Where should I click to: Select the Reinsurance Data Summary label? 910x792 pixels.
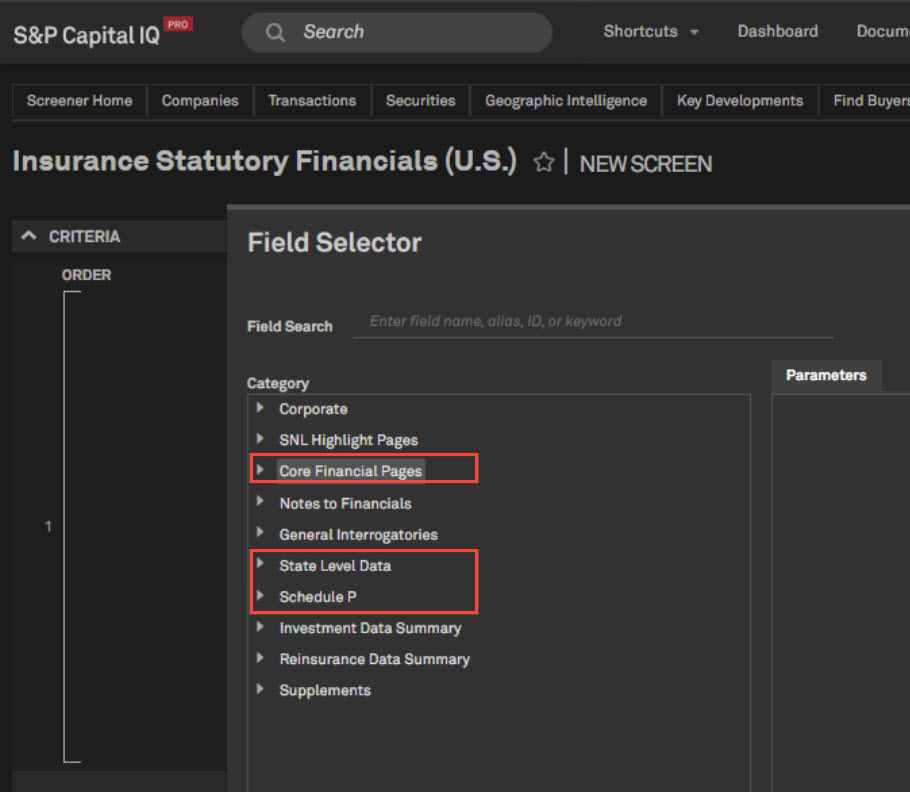(374, 660)
